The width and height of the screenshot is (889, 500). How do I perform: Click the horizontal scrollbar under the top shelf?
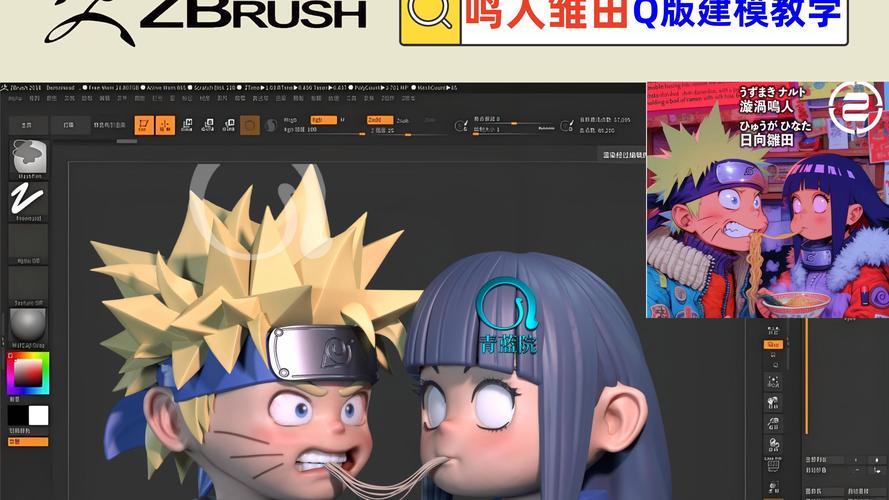coord(126,141)
